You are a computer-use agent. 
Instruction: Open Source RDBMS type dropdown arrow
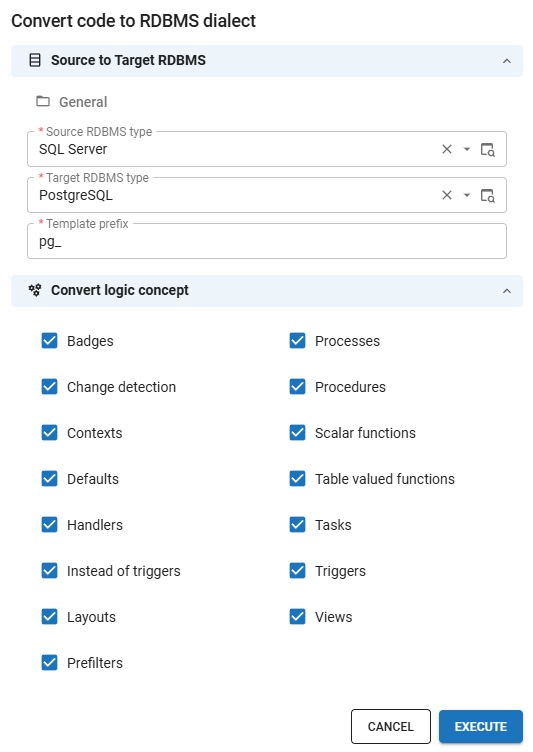pyautogui.click(x=466, y=149)
